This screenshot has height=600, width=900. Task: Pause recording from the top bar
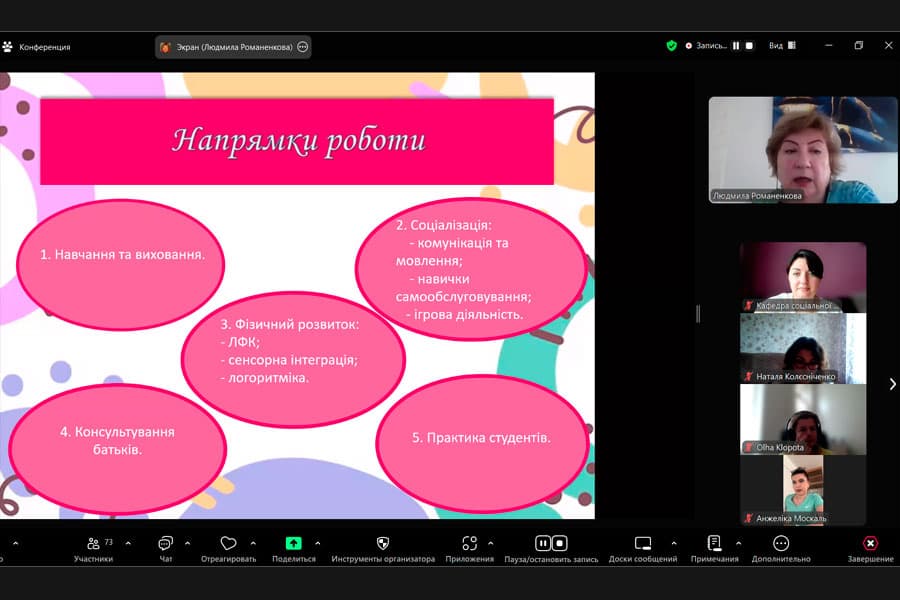click(736, 45)
